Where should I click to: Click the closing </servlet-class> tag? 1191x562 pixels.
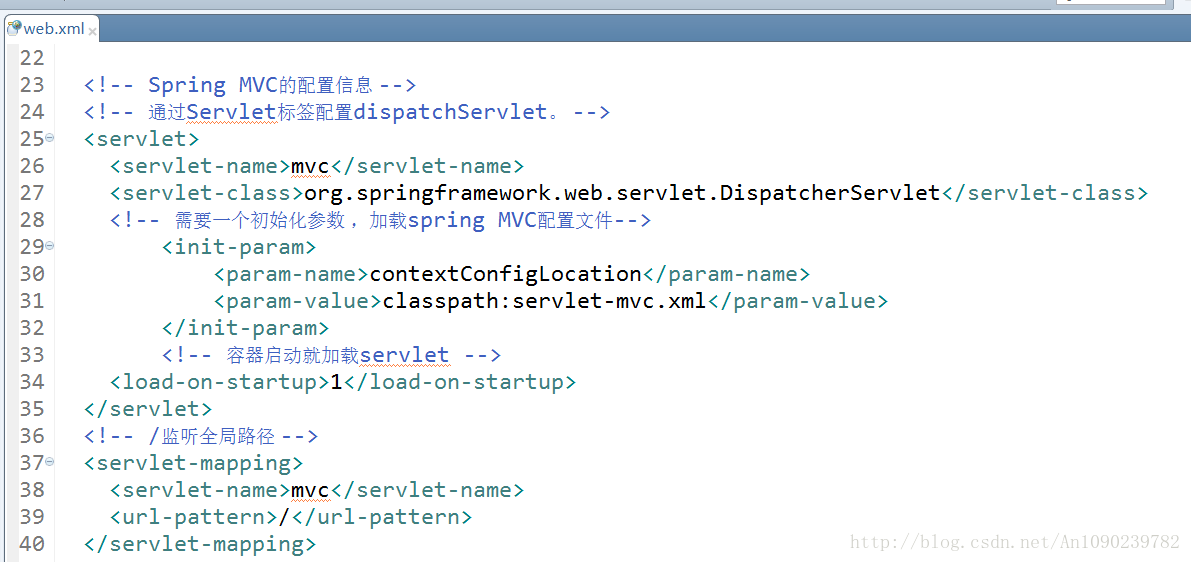point(1044,193)
